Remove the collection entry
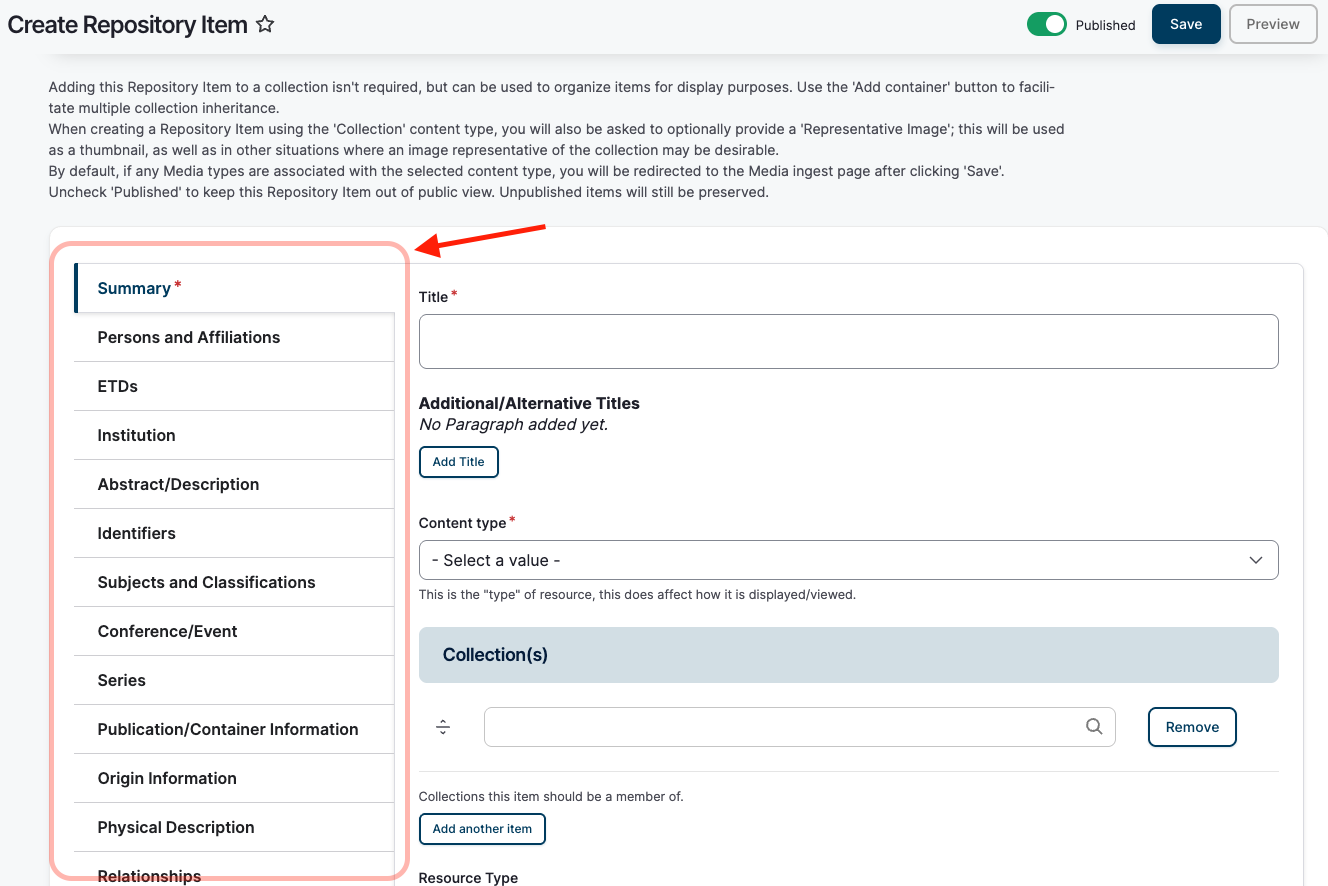The image size is (1328, 886). click(1192, 727)
